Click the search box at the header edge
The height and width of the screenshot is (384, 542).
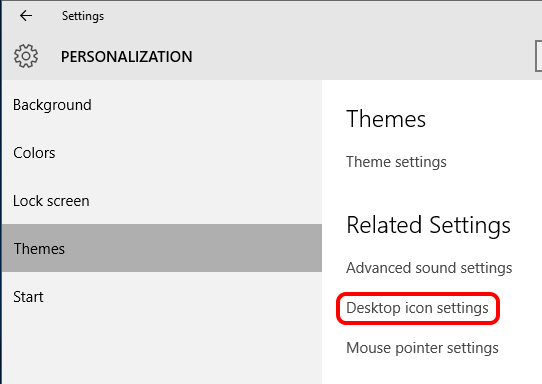pyautogui.click(x=539, y=56)
